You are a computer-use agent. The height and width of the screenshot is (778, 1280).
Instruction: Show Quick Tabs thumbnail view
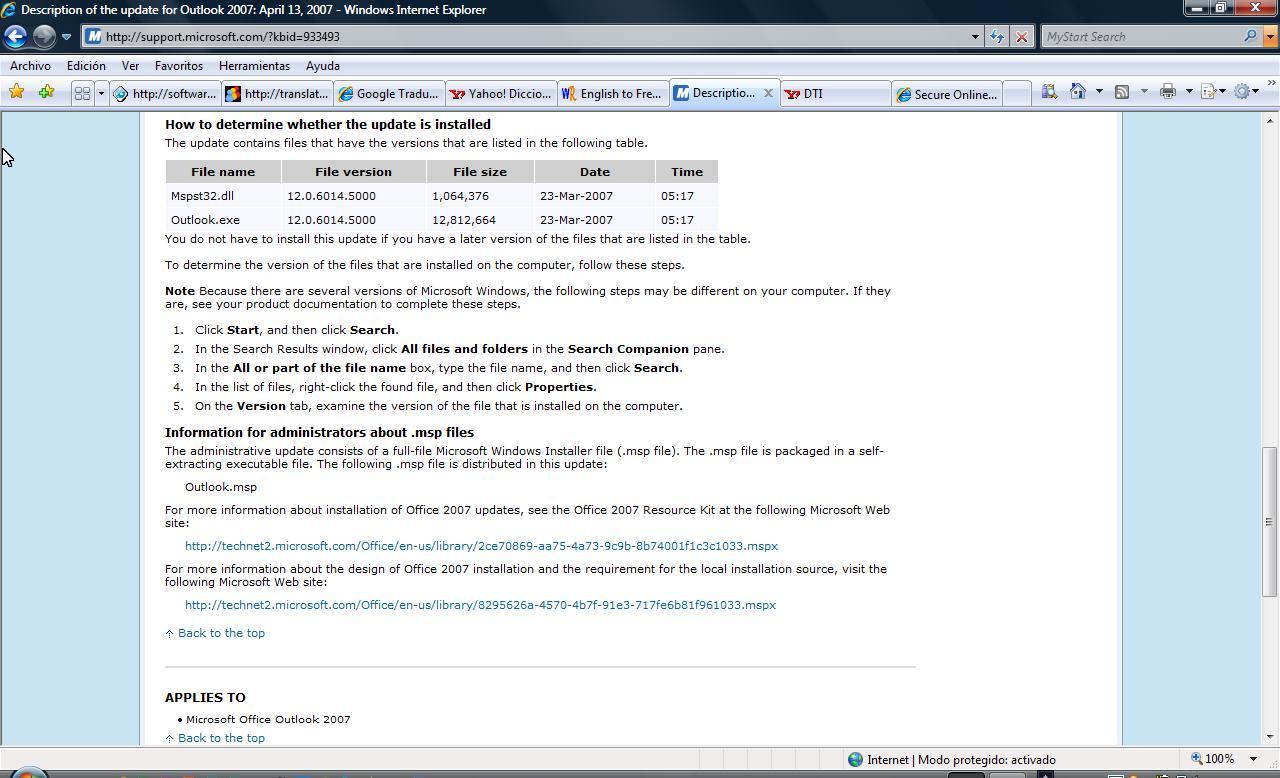point(82,93)
